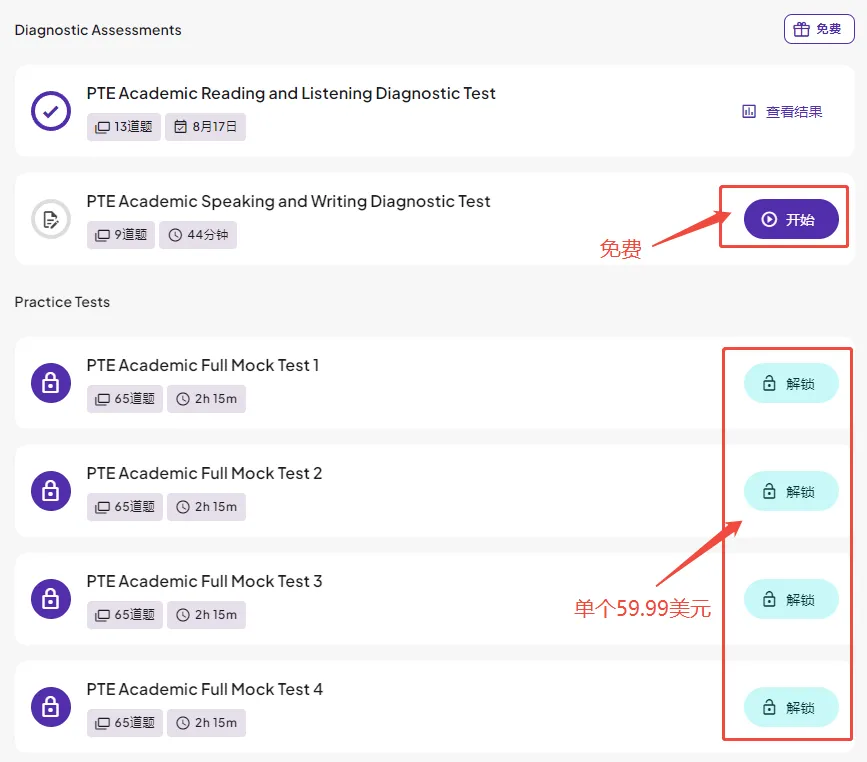
Task: Click the 65道题 tag under Mock Test 1
Action: (x=125, y=399)
